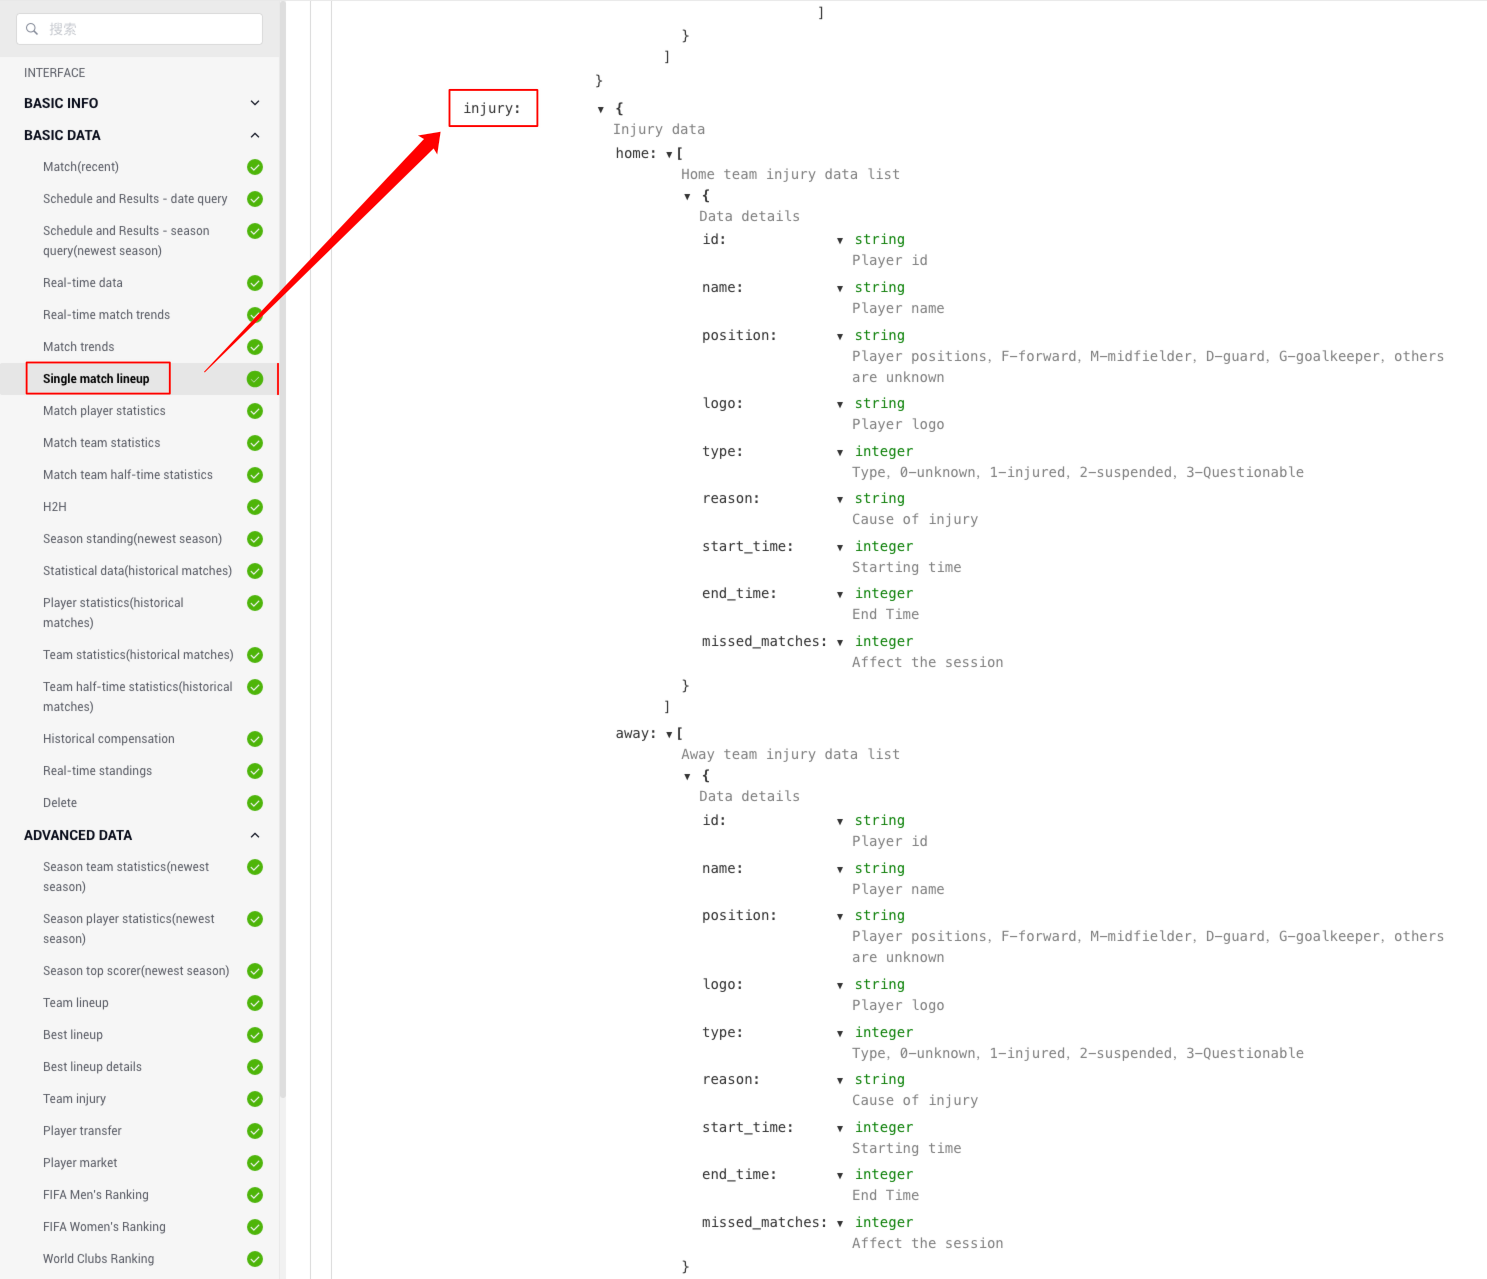
Task: Expand the BASIC INFO section
Action: 255,103
